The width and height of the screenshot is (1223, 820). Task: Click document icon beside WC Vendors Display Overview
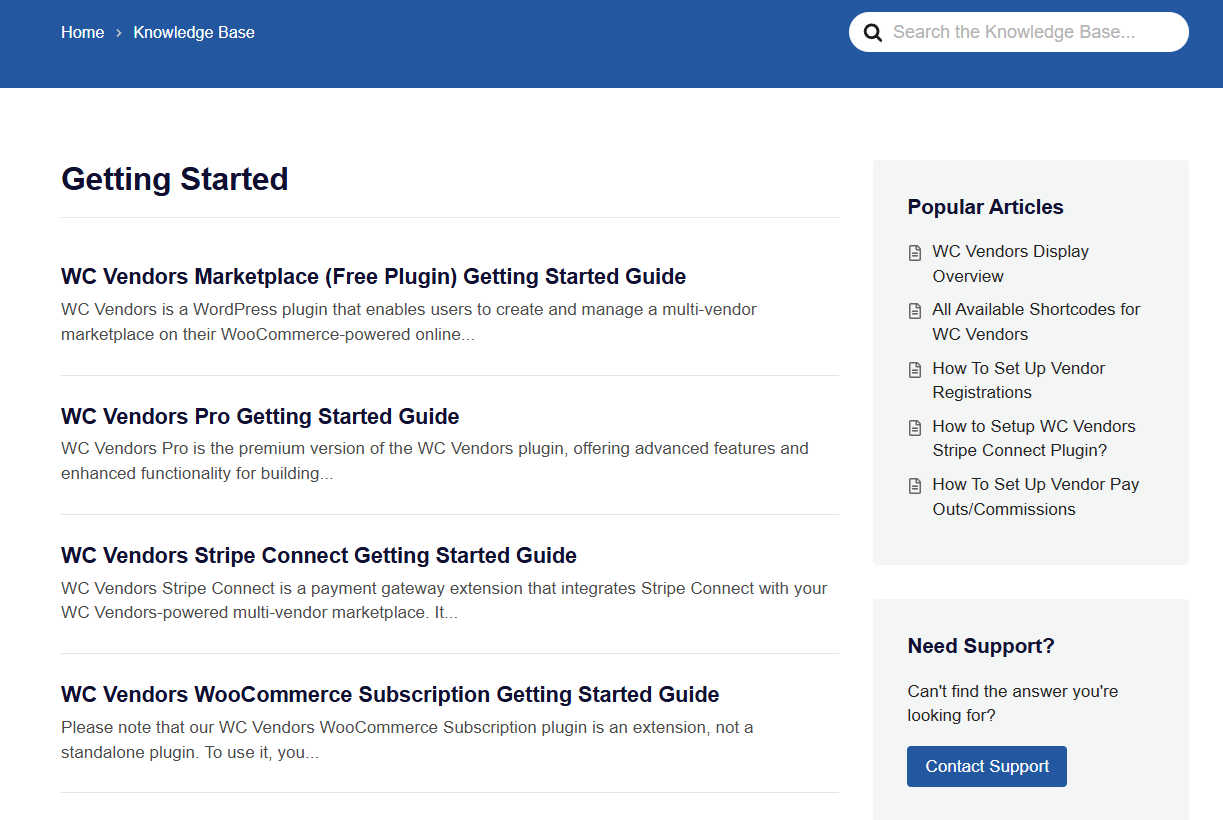[915, 253]
